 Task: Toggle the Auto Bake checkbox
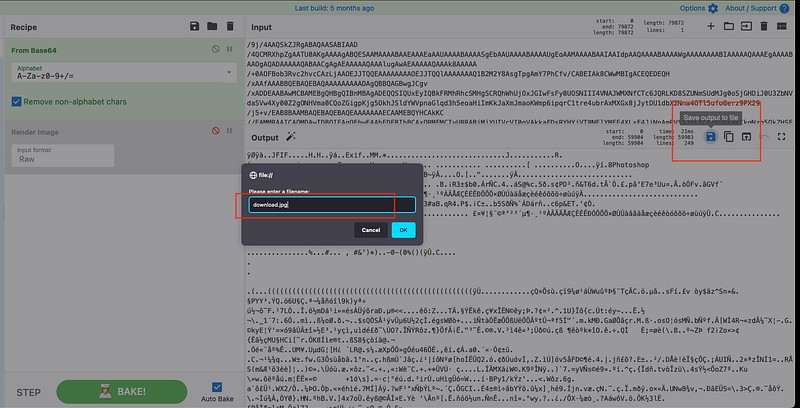click(217, 387)
